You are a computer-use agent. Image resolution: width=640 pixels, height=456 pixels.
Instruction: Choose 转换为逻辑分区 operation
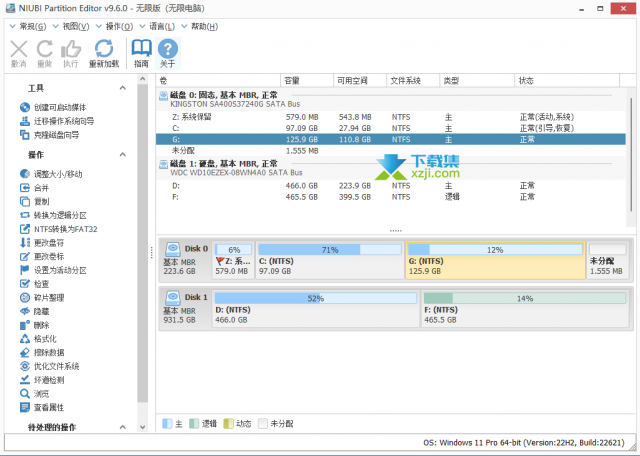click(x=53, y=215)
